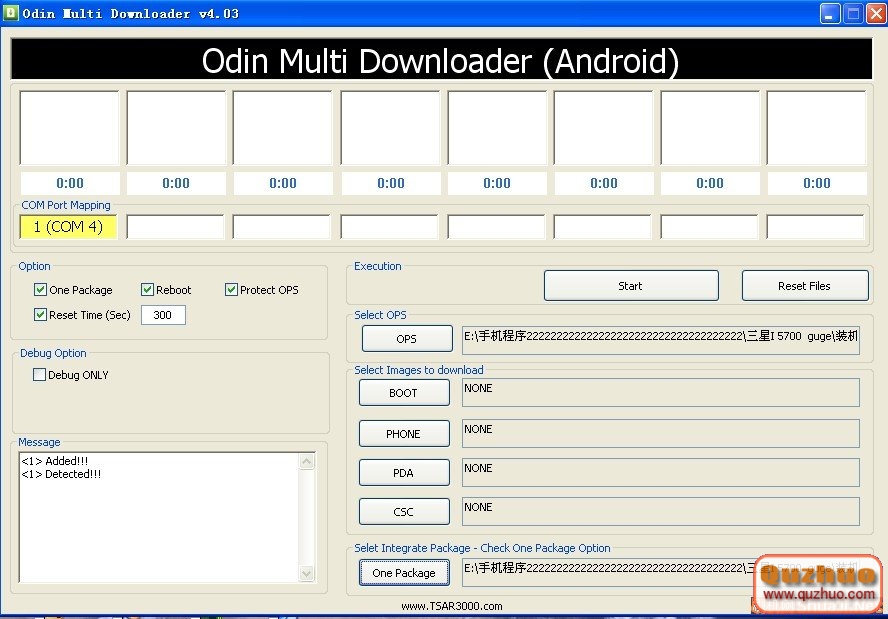The image size is (888, 619).
Task: Select a PDA image via PDA button
Action: (404, 473)
